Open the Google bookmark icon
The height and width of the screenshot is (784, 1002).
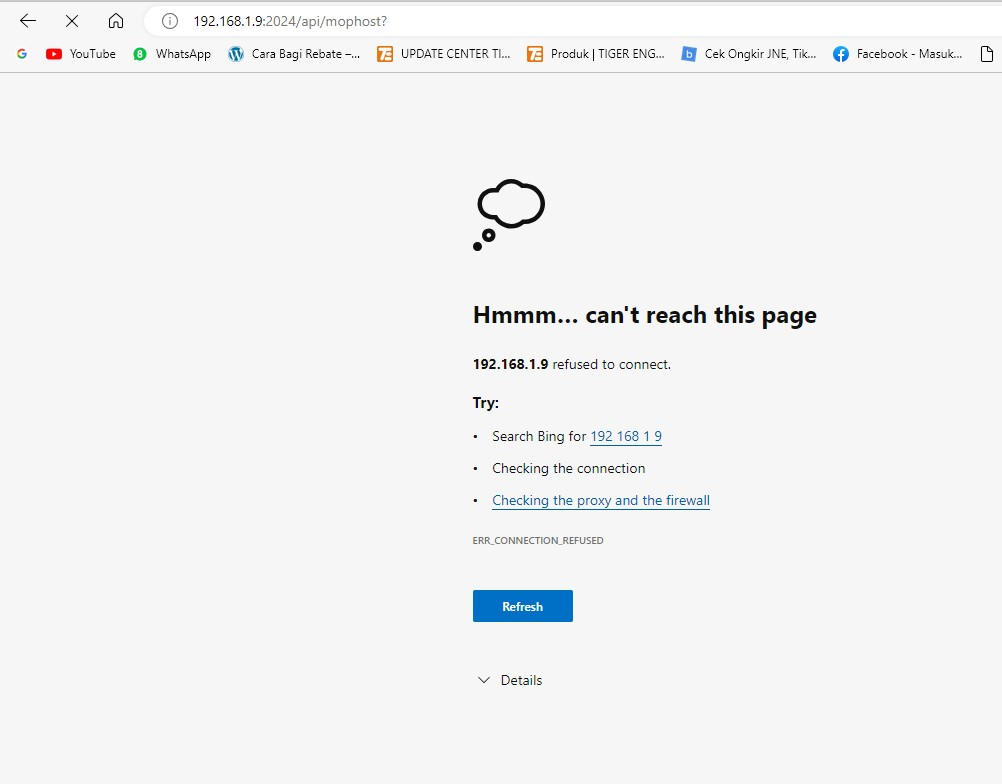pyautogui.click(x=22, y=54)
